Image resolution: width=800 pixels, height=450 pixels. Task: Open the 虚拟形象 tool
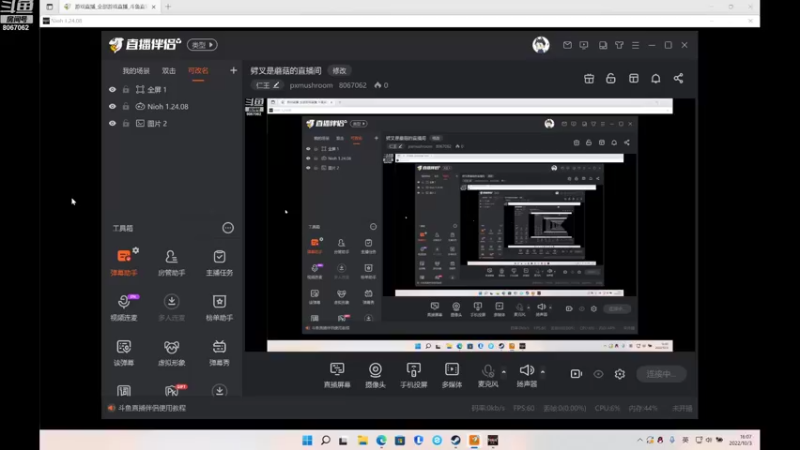[x=171, y=353]
